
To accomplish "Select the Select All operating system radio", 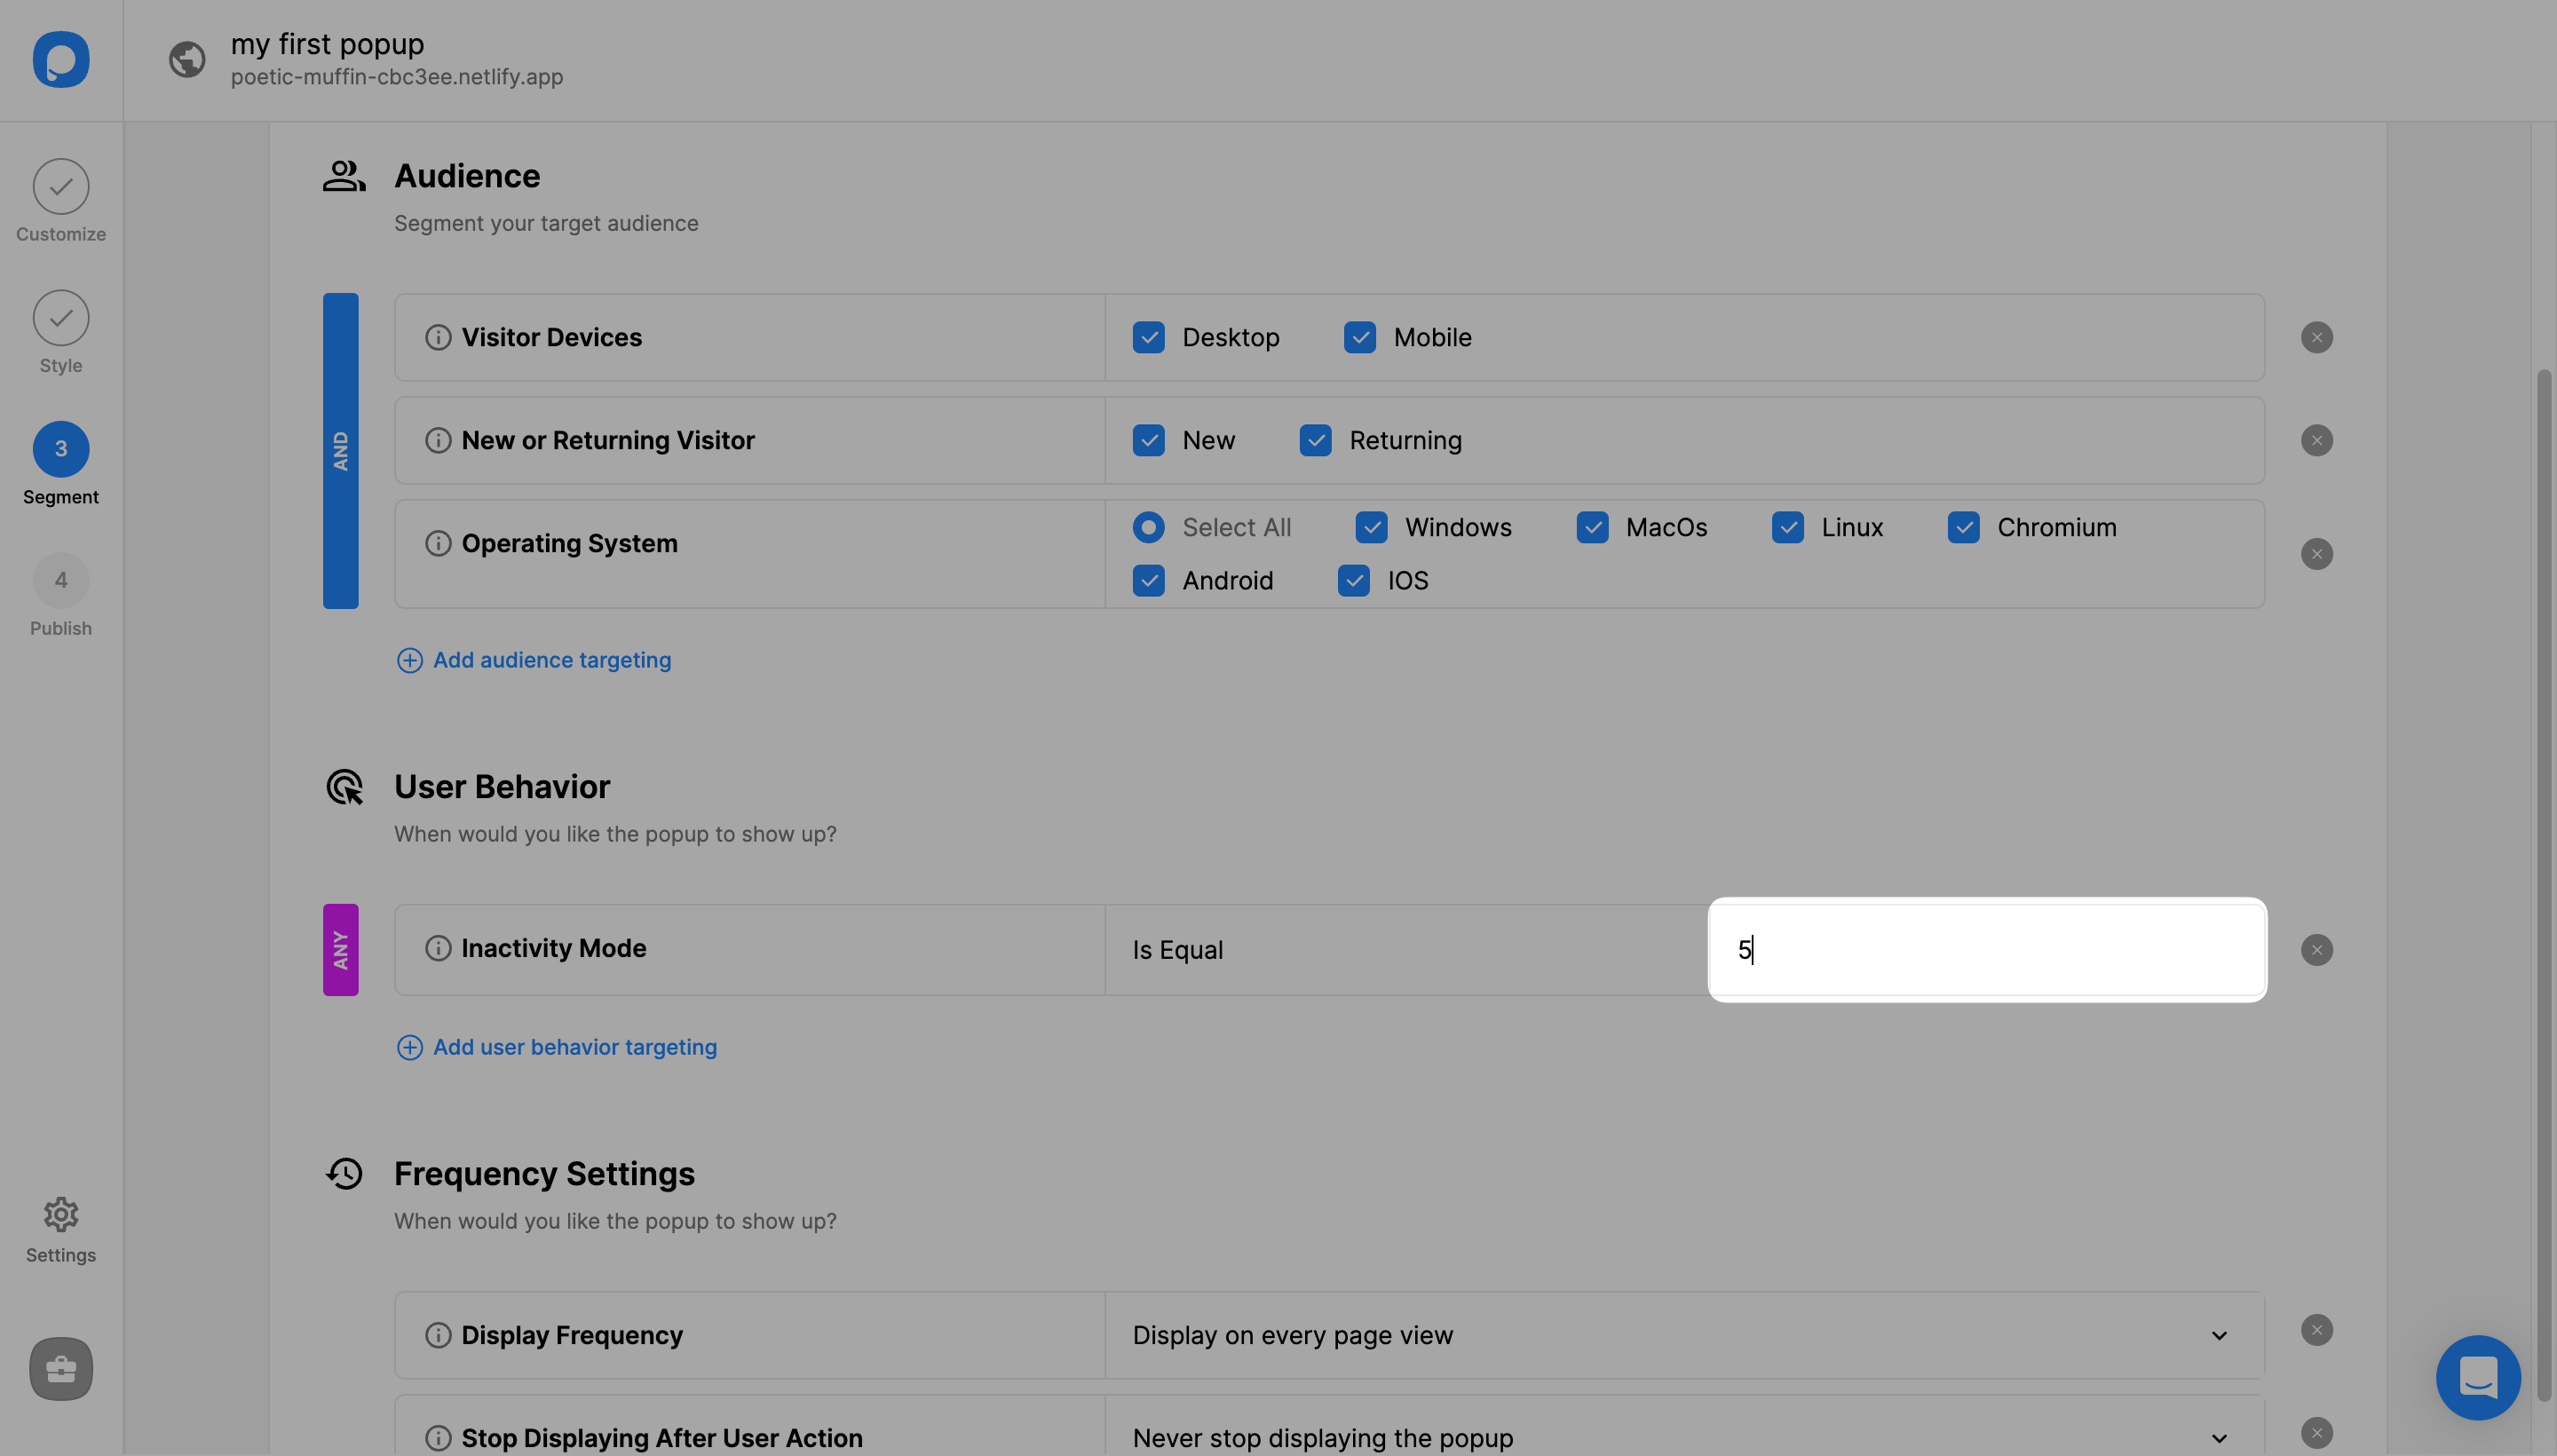I will [x=1149, y=527].
